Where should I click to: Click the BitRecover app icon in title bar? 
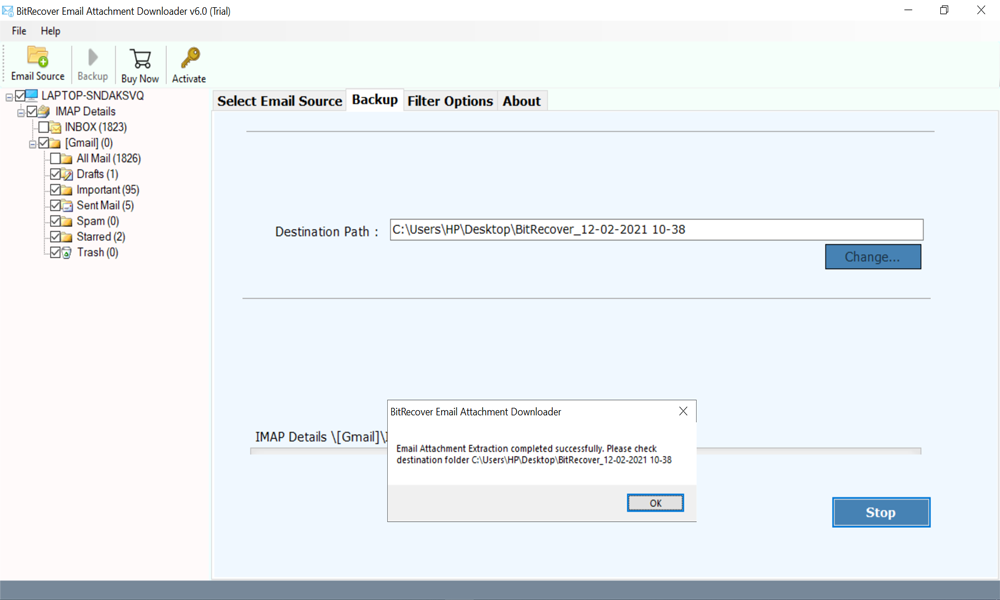(8, 11)
